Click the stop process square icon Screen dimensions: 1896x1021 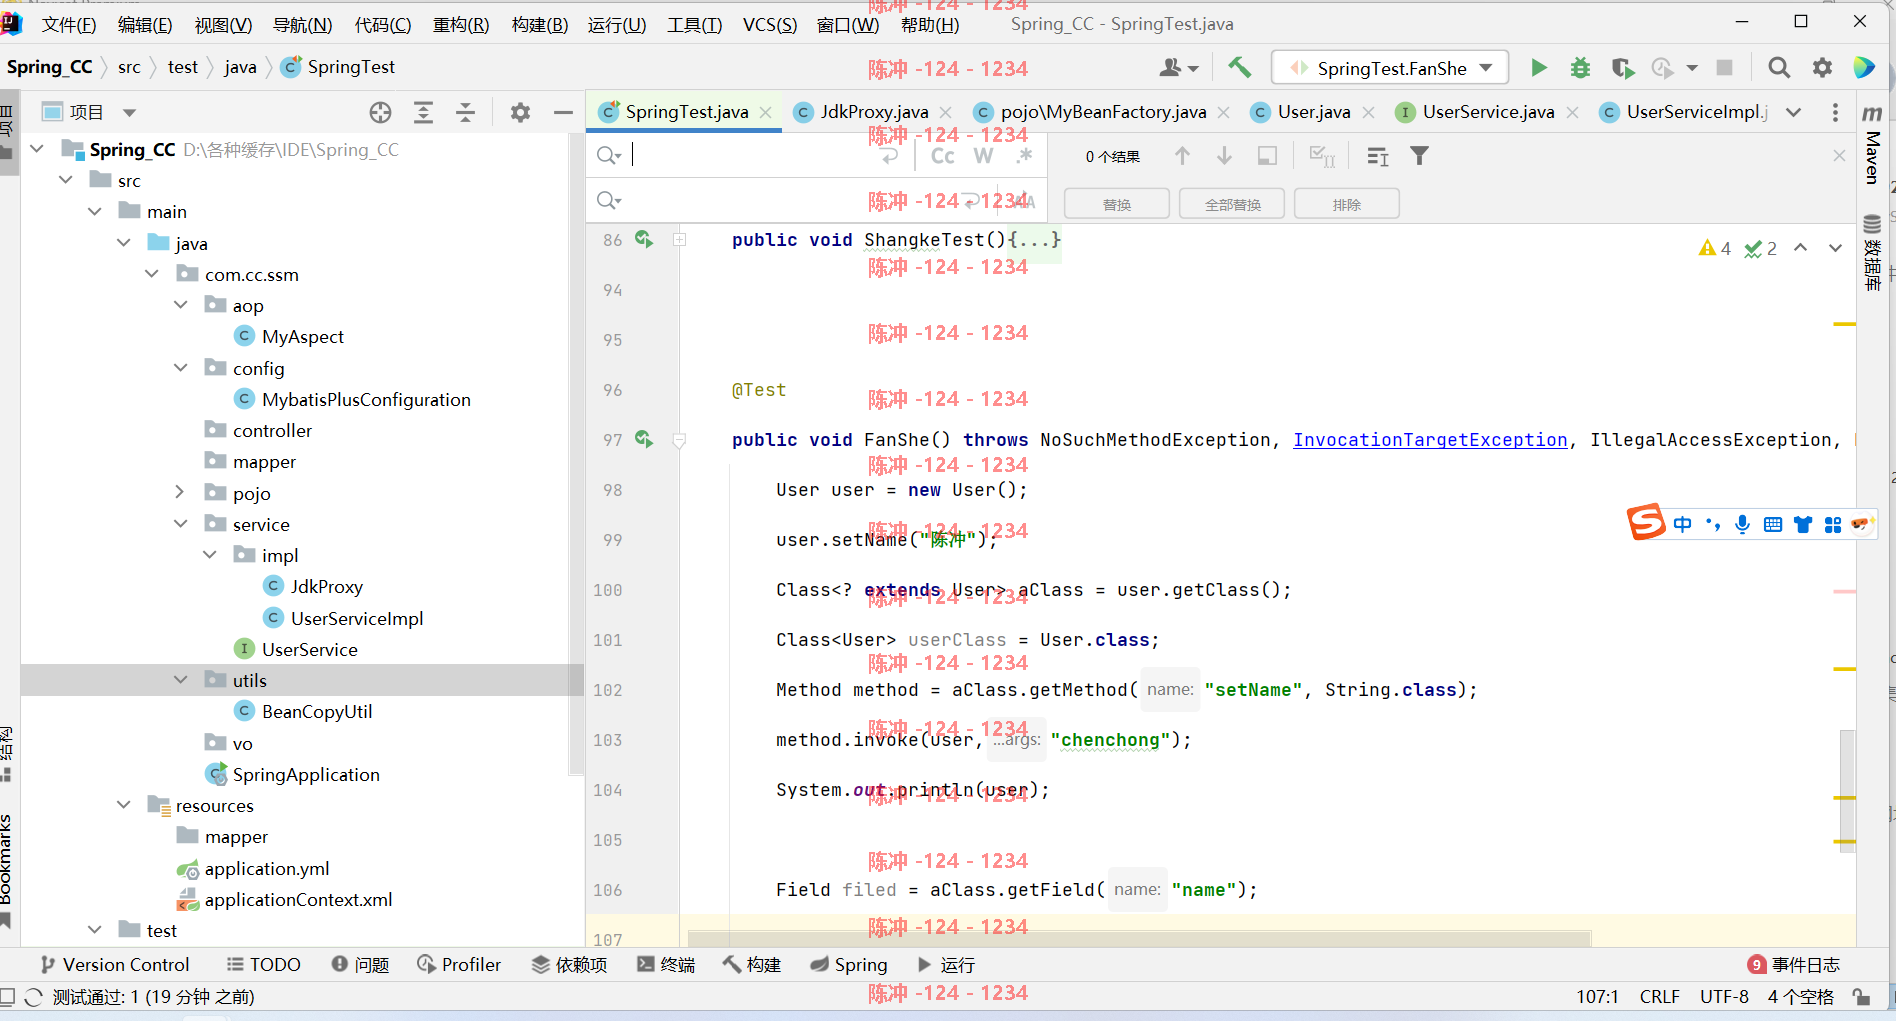(x=1724, y=68)
